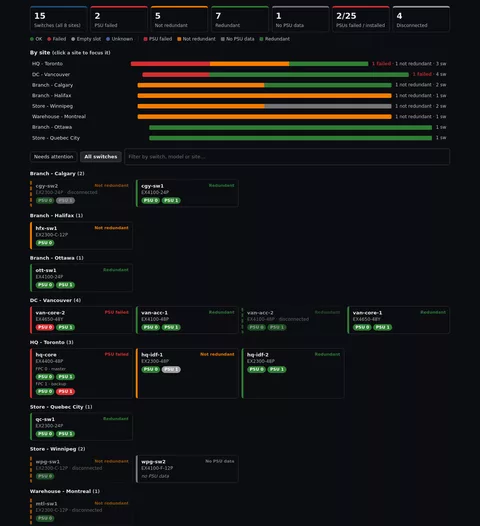Open the hfx-sw1 switch card
The image size is (480, 526).
tap(81, 235)
